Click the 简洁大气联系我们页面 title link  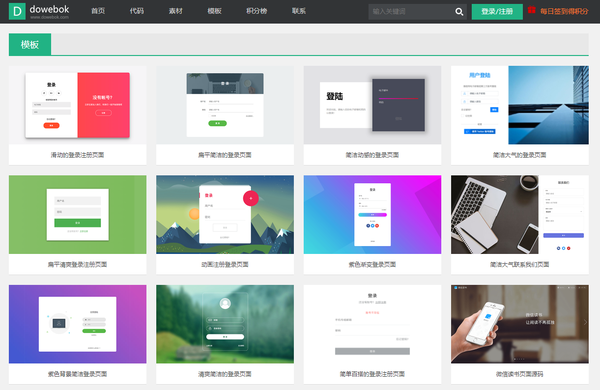520,264
